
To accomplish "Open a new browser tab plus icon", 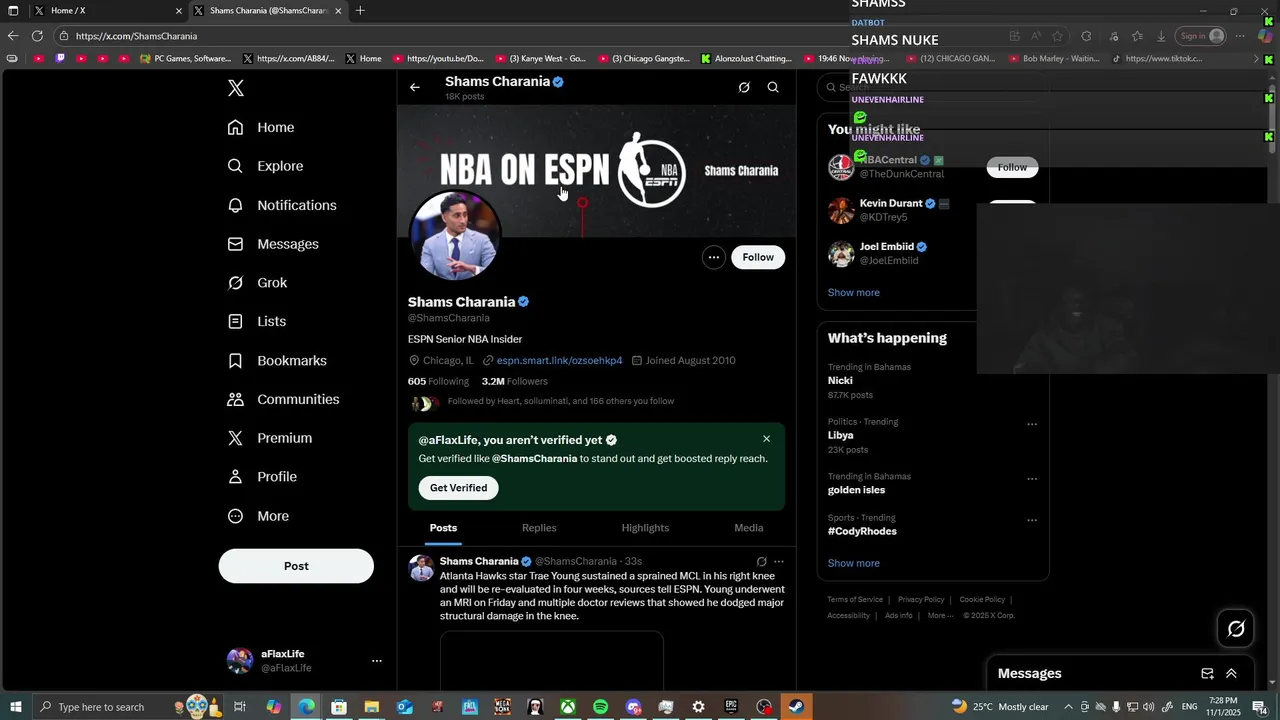I will tap(360, 11).
